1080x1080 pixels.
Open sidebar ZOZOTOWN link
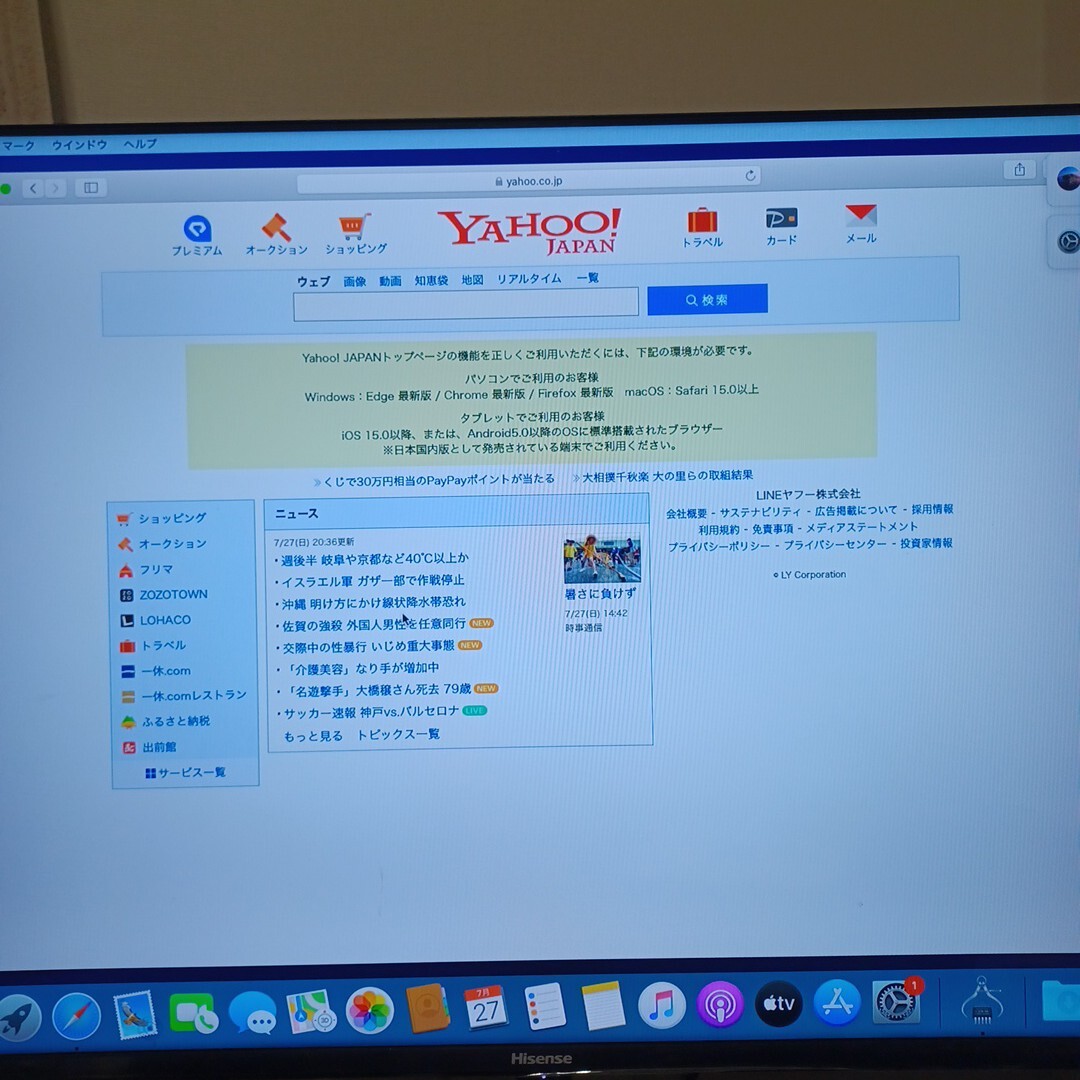[x=174, y=594]
